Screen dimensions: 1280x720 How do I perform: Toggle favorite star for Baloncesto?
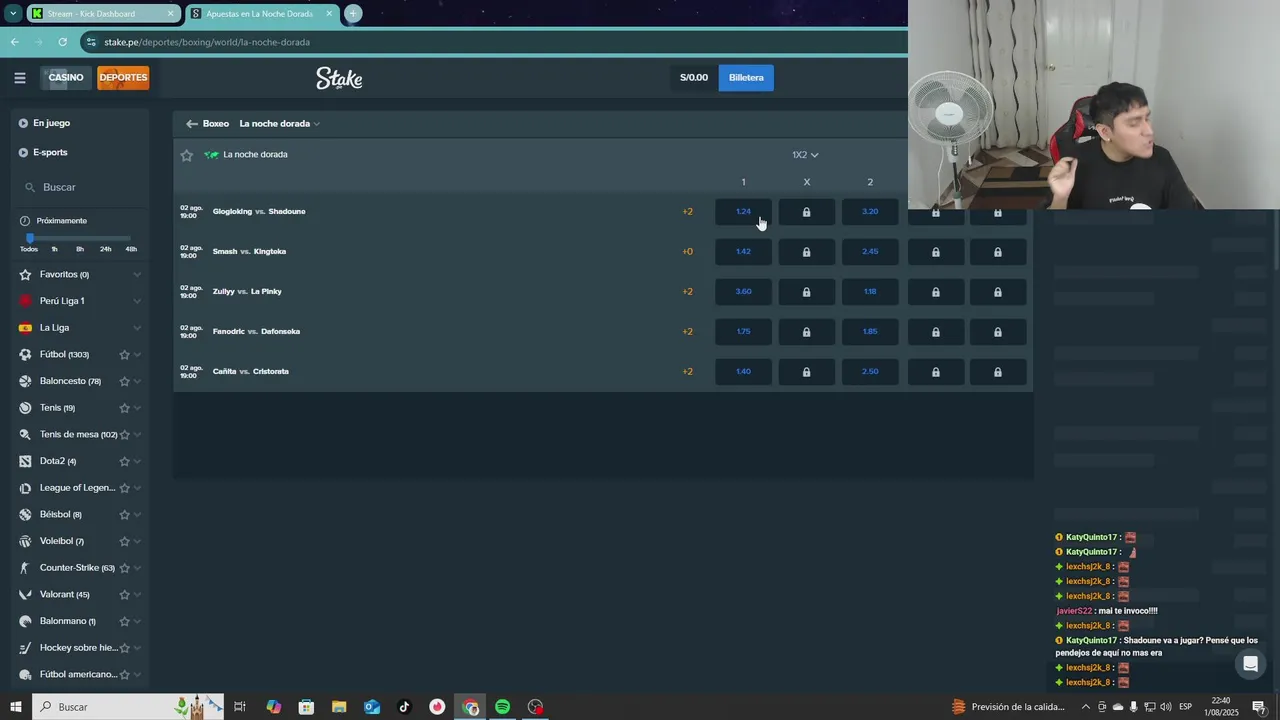[125, 381]
